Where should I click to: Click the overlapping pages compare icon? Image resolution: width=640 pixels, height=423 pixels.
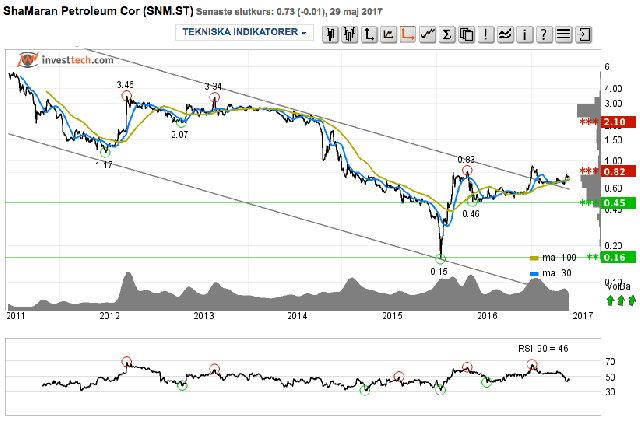(466, 35)
